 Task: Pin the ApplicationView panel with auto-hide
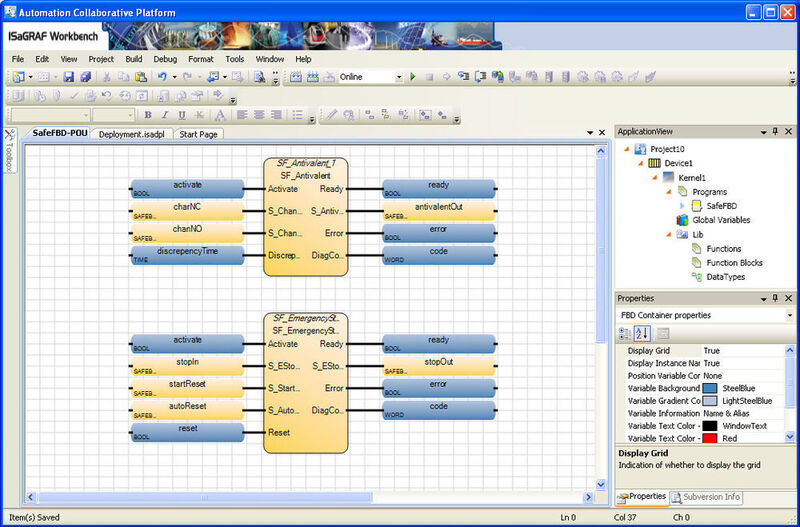click(x=776, y=132)
